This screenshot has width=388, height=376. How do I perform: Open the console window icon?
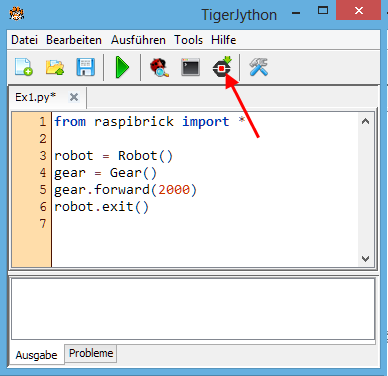click(x=190, y=67)
